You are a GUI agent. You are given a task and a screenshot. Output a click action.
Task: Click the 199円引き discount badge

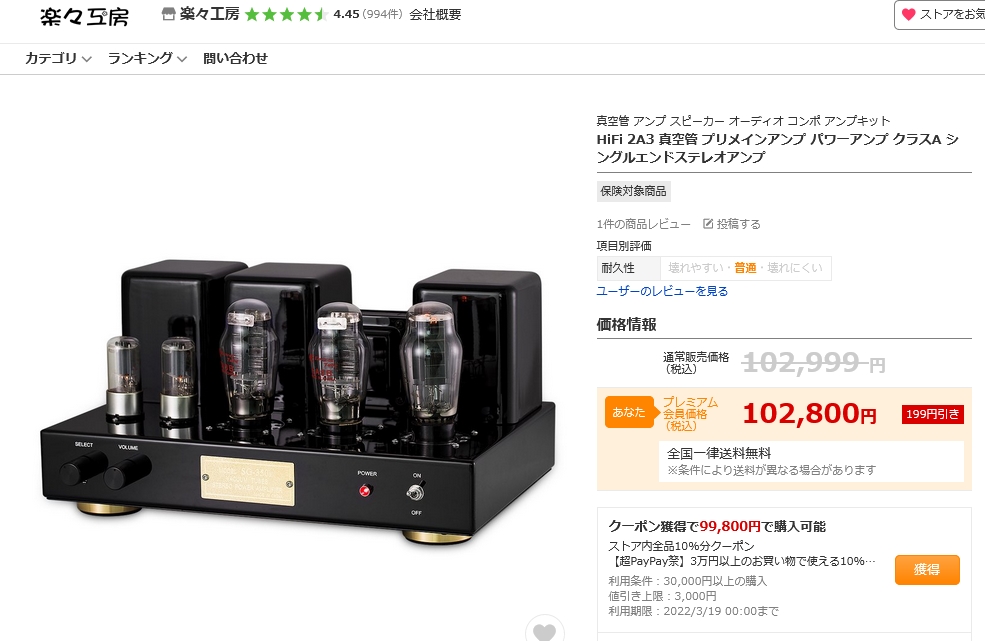point(933,414)
